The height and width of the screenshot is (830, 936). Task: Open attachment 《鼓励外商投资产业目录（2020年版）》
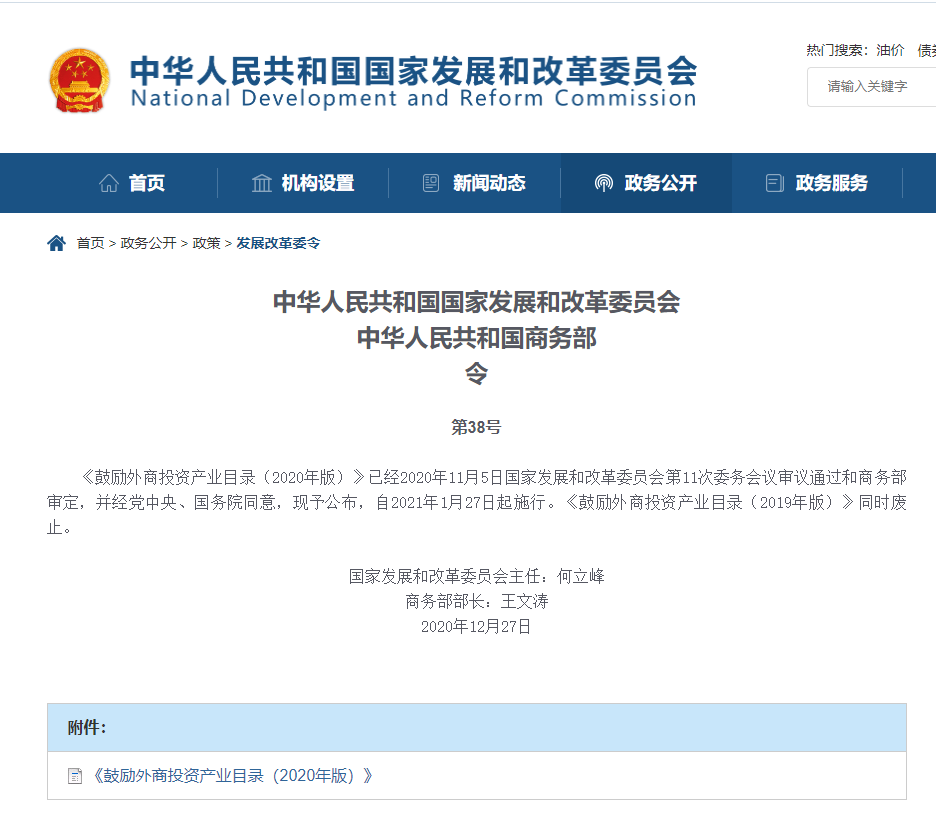(232, 776)
